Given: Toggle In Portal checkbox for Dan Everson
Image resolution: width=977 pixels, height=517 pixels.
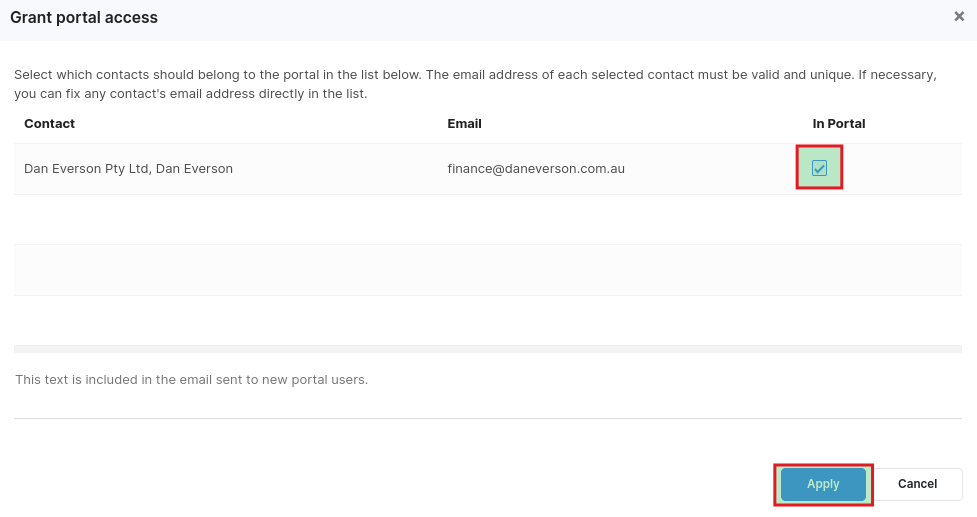Looking at the screenshot, I should [x=819, y=168].
